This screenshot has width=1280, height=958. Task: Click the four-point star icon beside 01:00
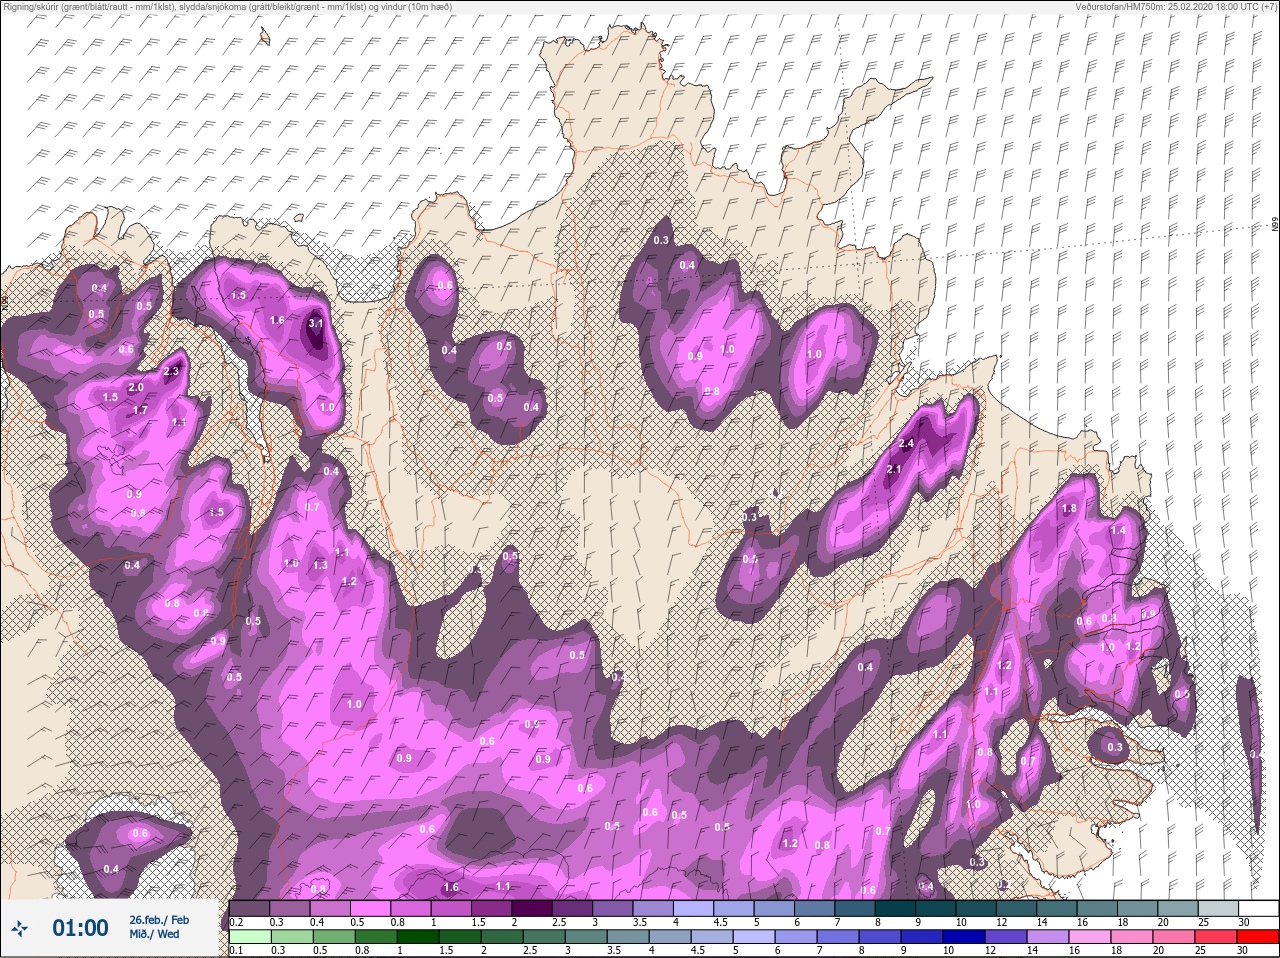click(19, 929)
